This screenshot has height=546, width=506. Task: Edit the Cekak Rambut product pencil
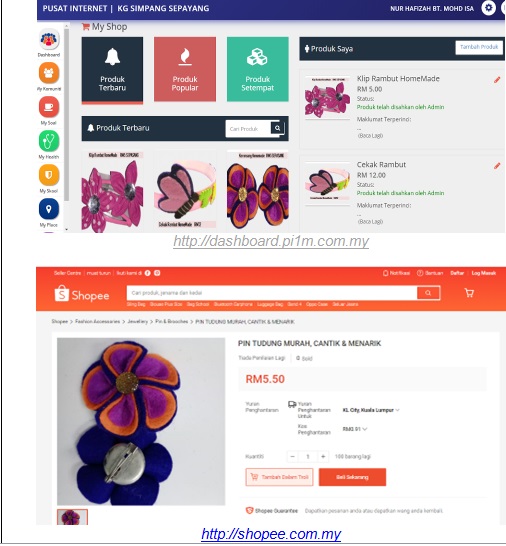[497, 166]
